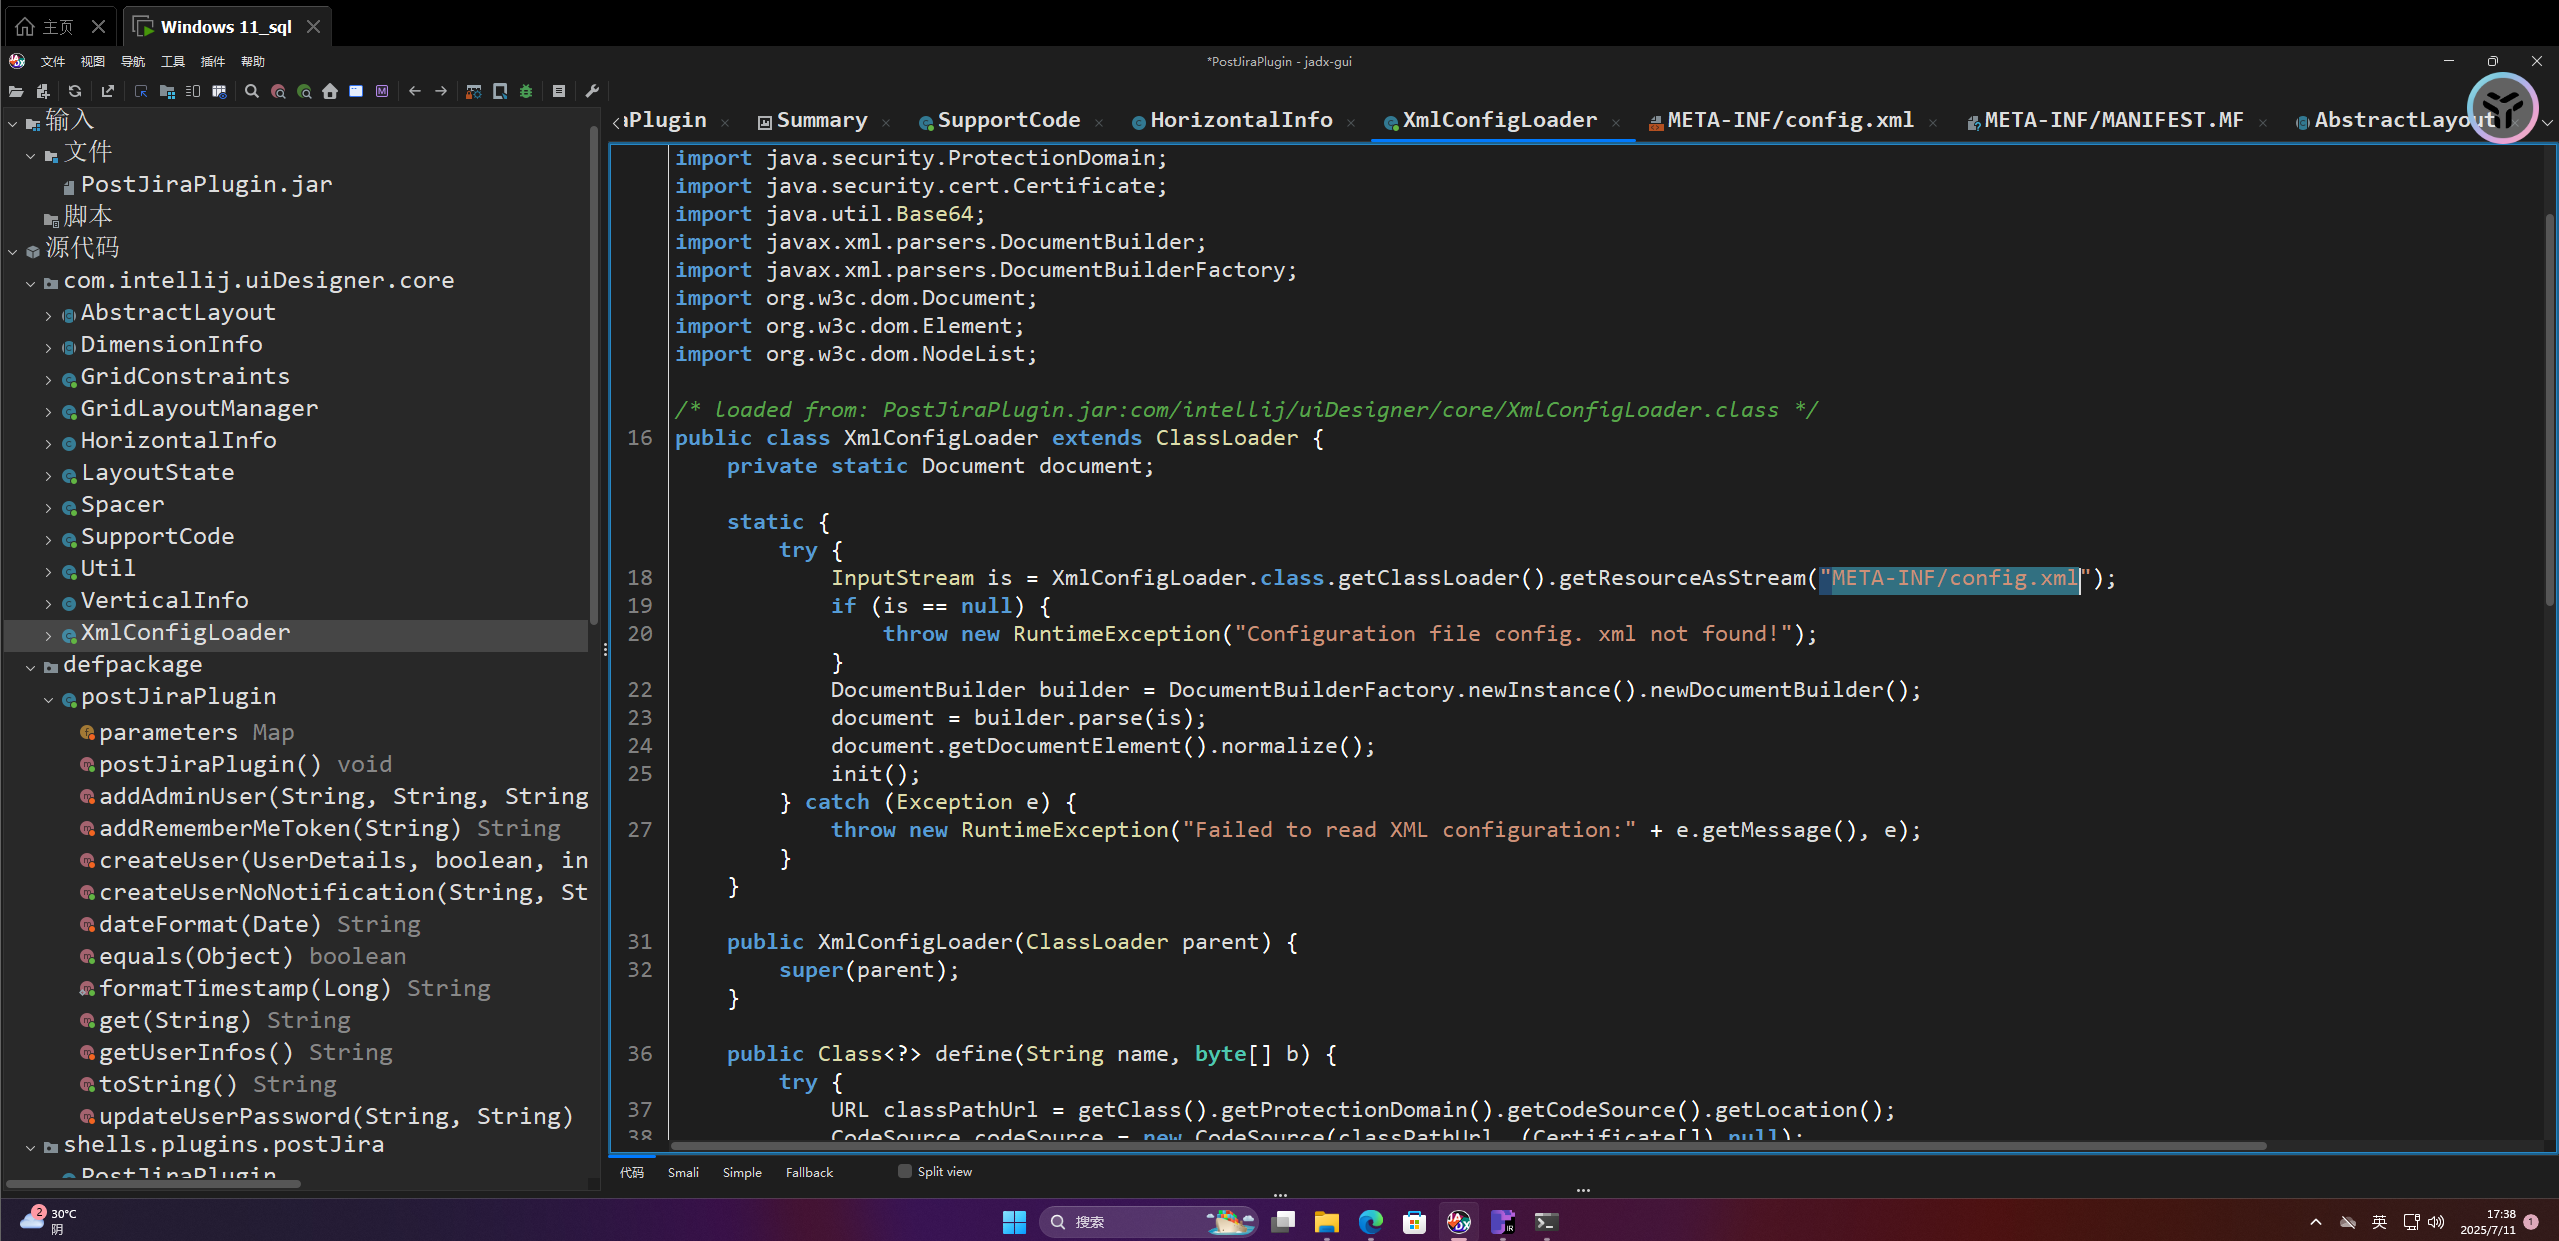This screenshot has width=2559, height=1241.
Task: Click the export project toolbar icon
Action: [108, 91]
